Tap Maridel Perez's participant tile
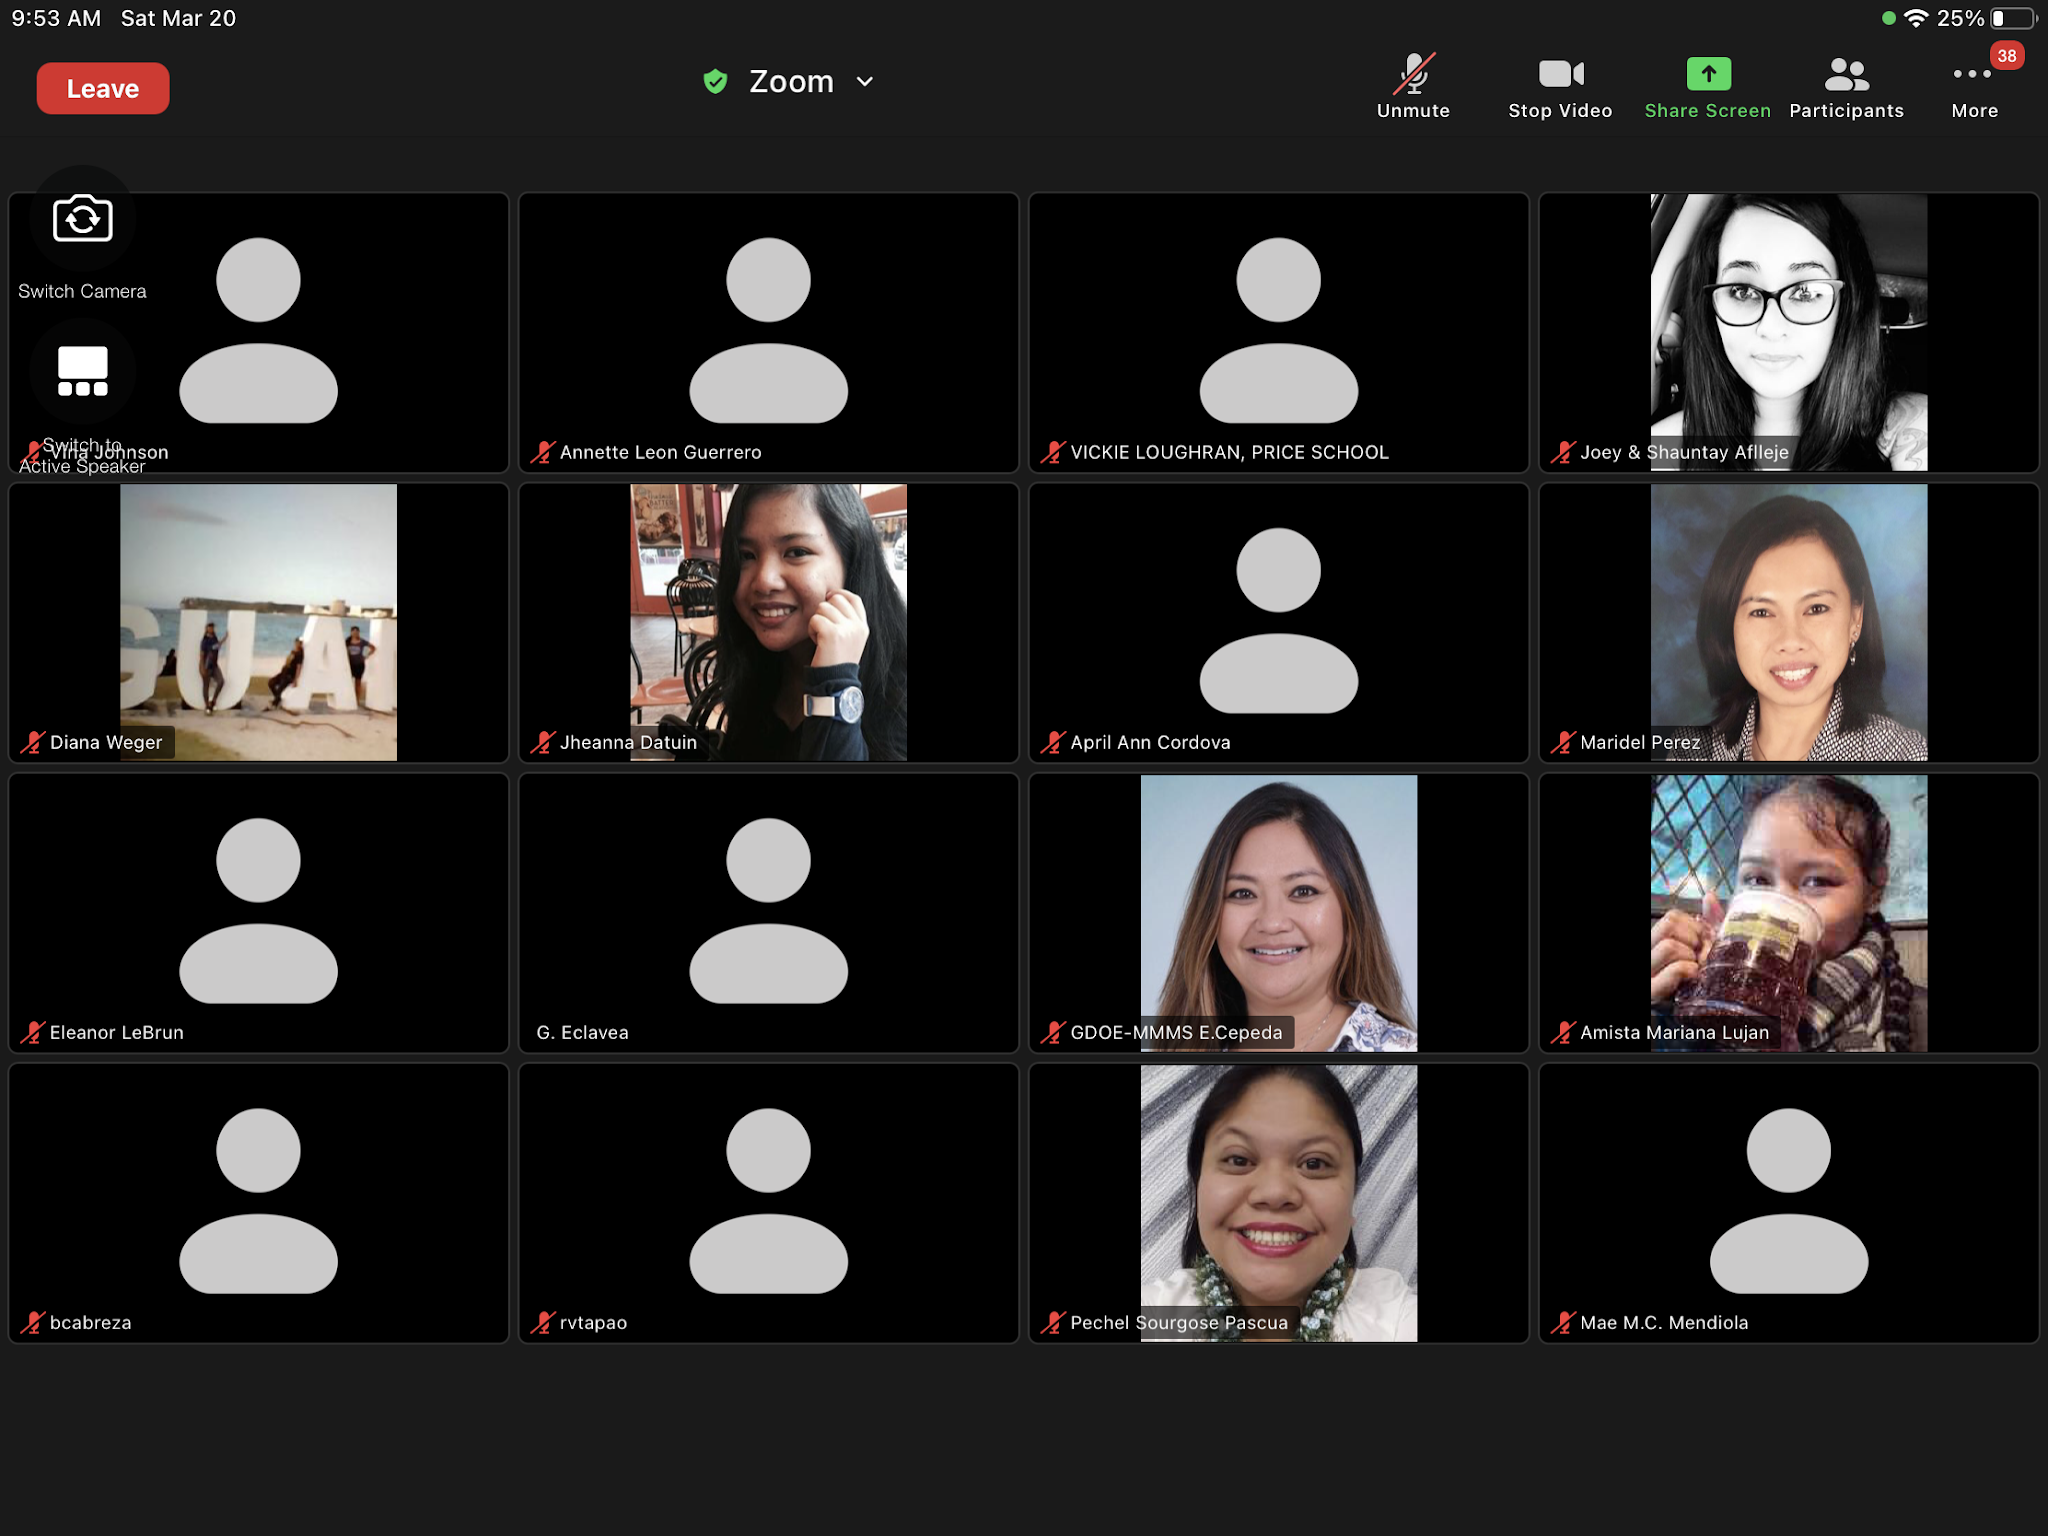Screen dimensions: 2048x1536 [1788, 622]
